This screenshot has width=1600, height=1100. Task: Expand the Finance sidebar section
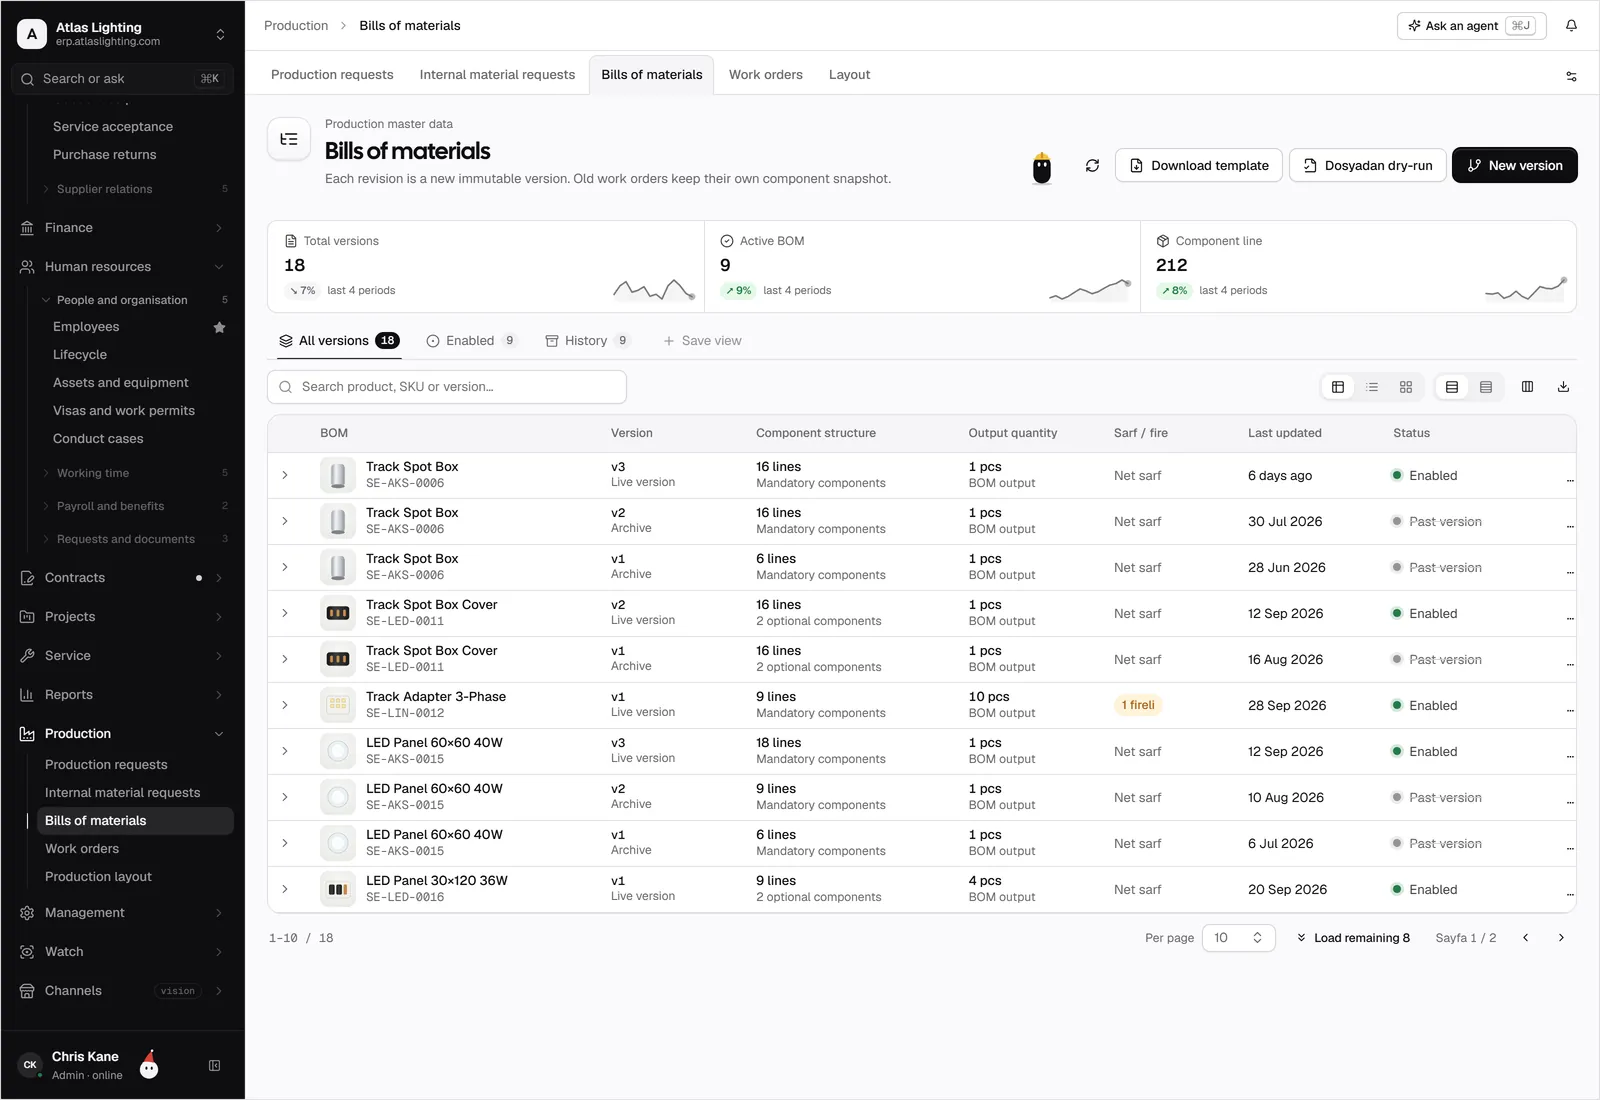pos(122,228)
